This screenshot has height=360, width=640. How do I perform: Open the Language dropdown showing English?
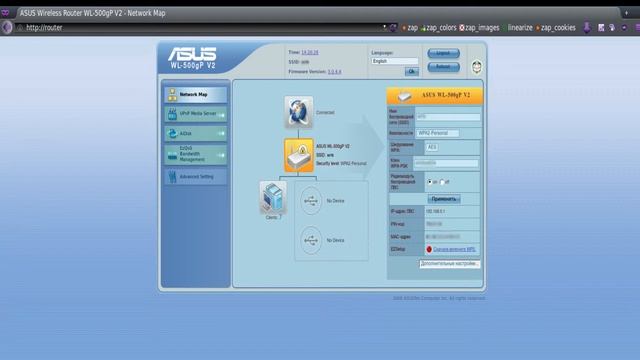pos(395,61)
